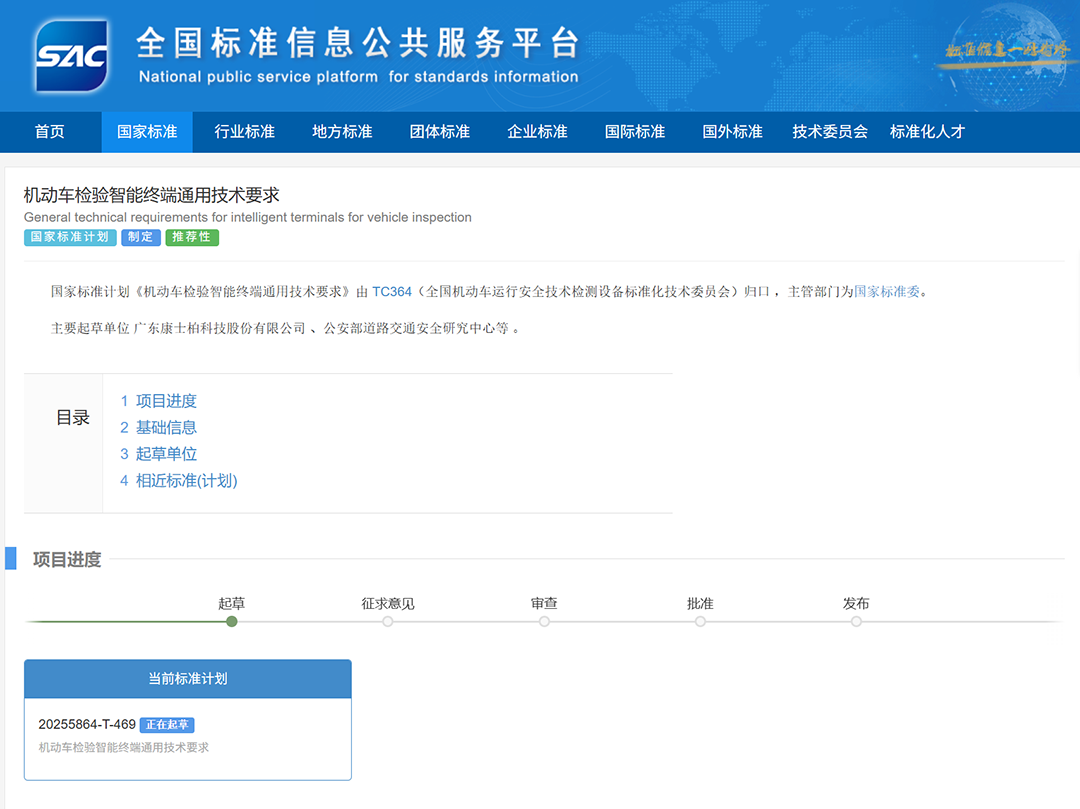Open the TC364 committee link
This screenshot has height=809, width=1080.
click(390, 291)
